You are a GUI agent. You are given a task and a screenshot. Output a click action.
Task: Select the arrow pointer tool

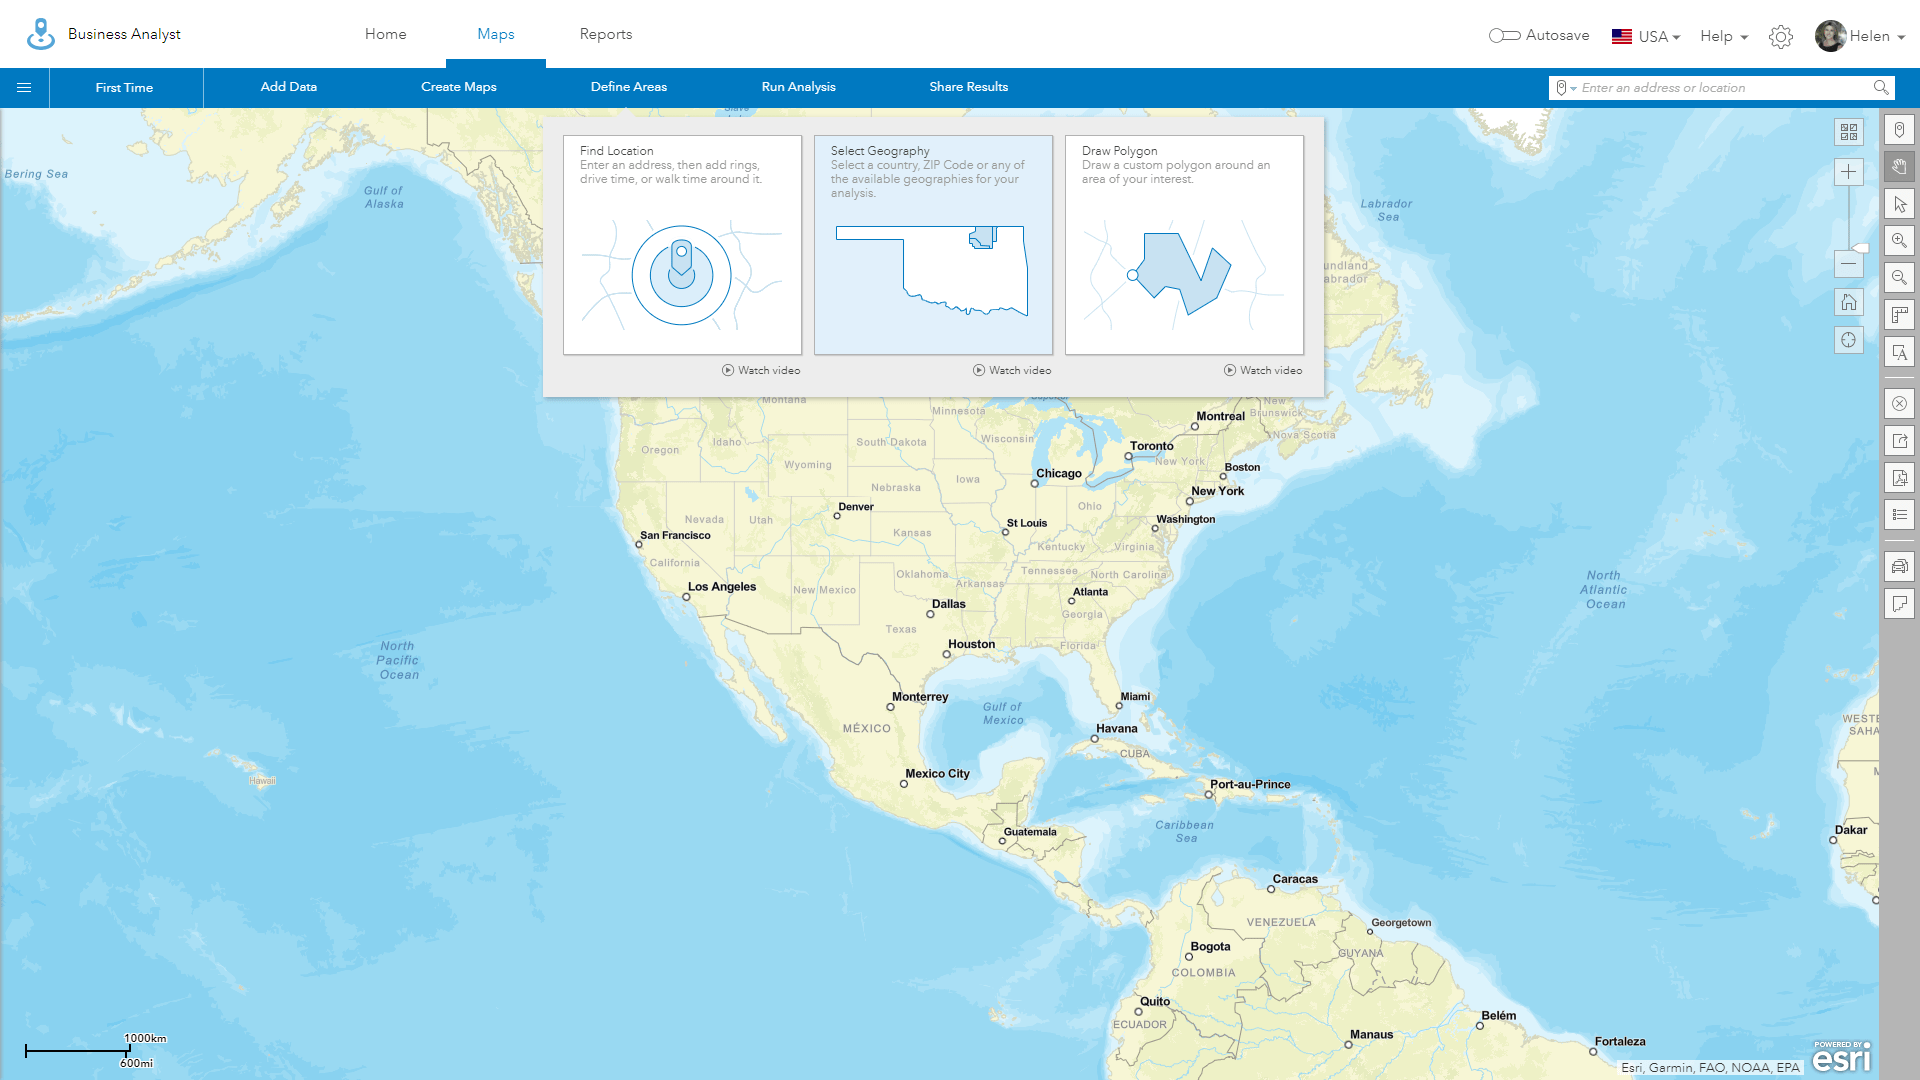coord(1899,204)
